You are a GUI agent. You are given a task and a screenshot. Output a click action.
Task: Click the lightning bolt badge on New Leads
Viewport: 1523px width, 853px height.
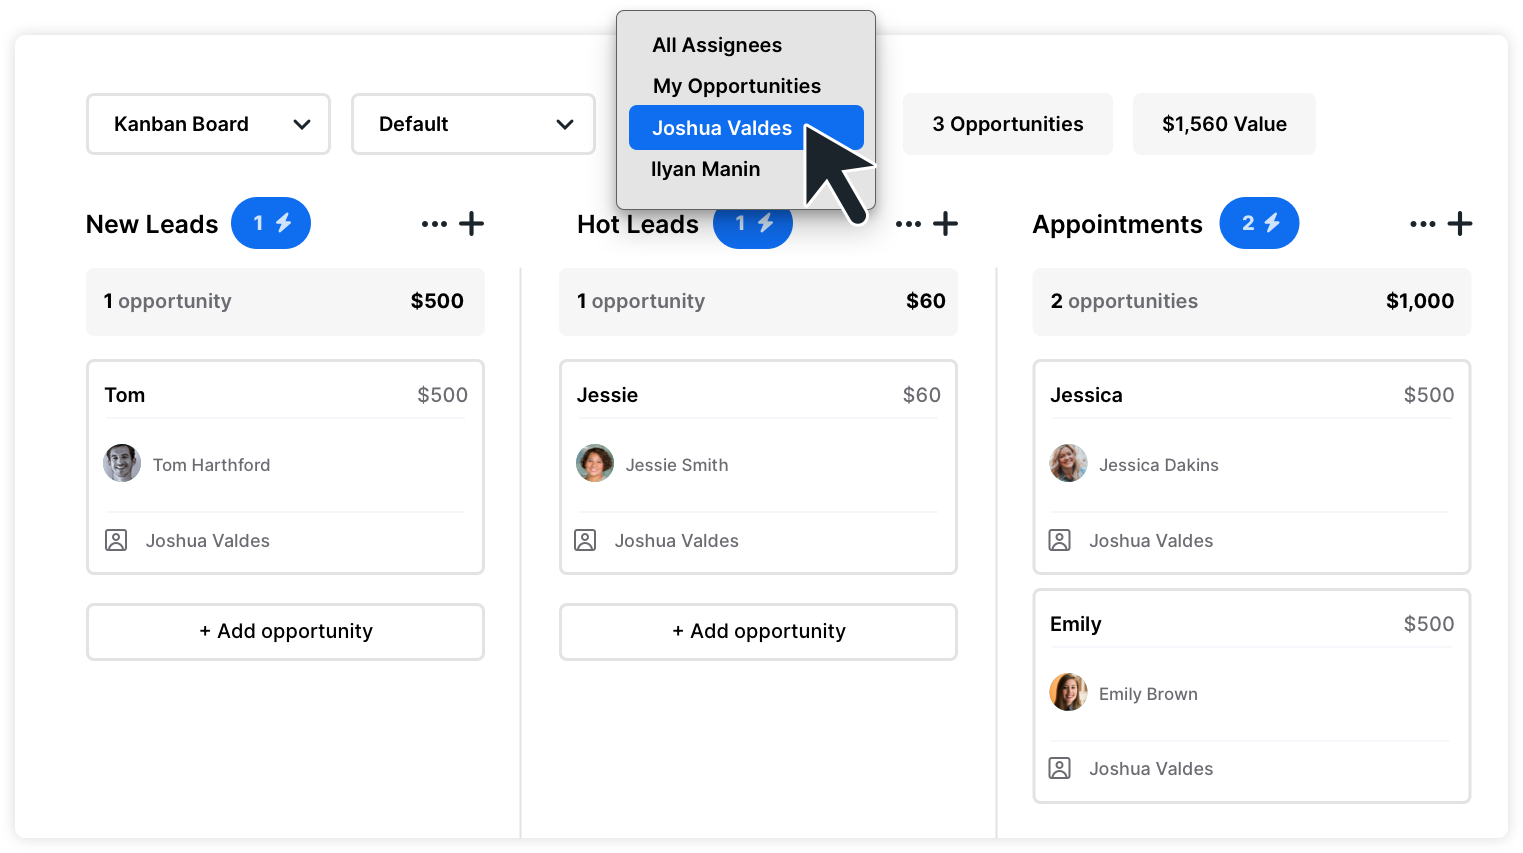click(x=284, y=223)
